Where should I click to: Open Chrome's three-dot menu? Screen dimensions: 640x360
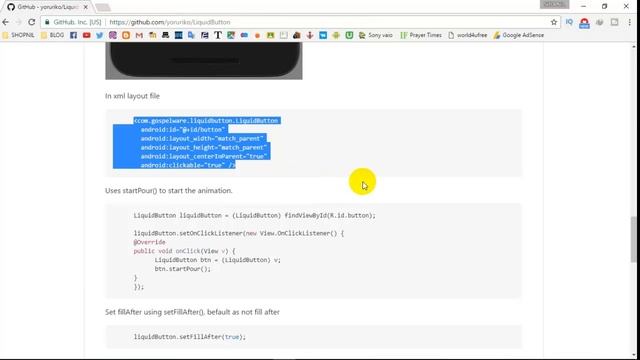point(630,22)
